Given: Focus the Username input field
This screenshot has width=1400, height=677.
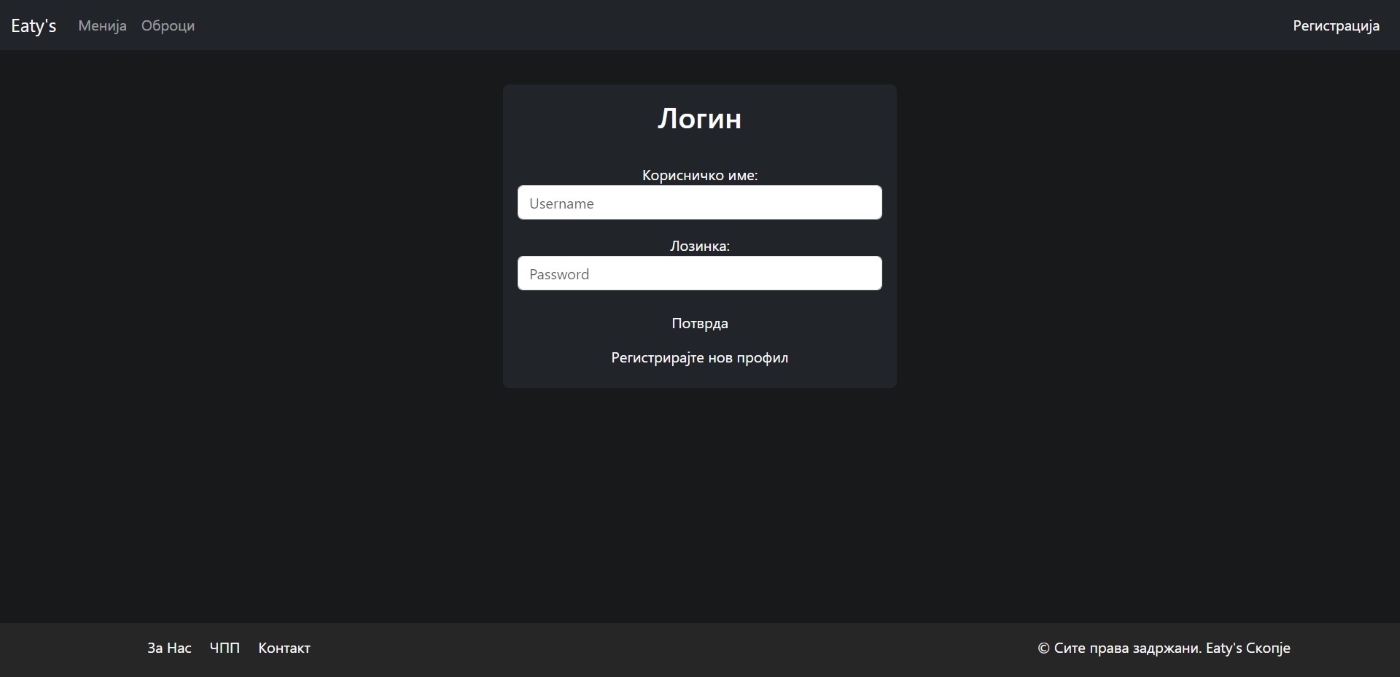Looking at the screenshot, I should [x=699, y=203].
